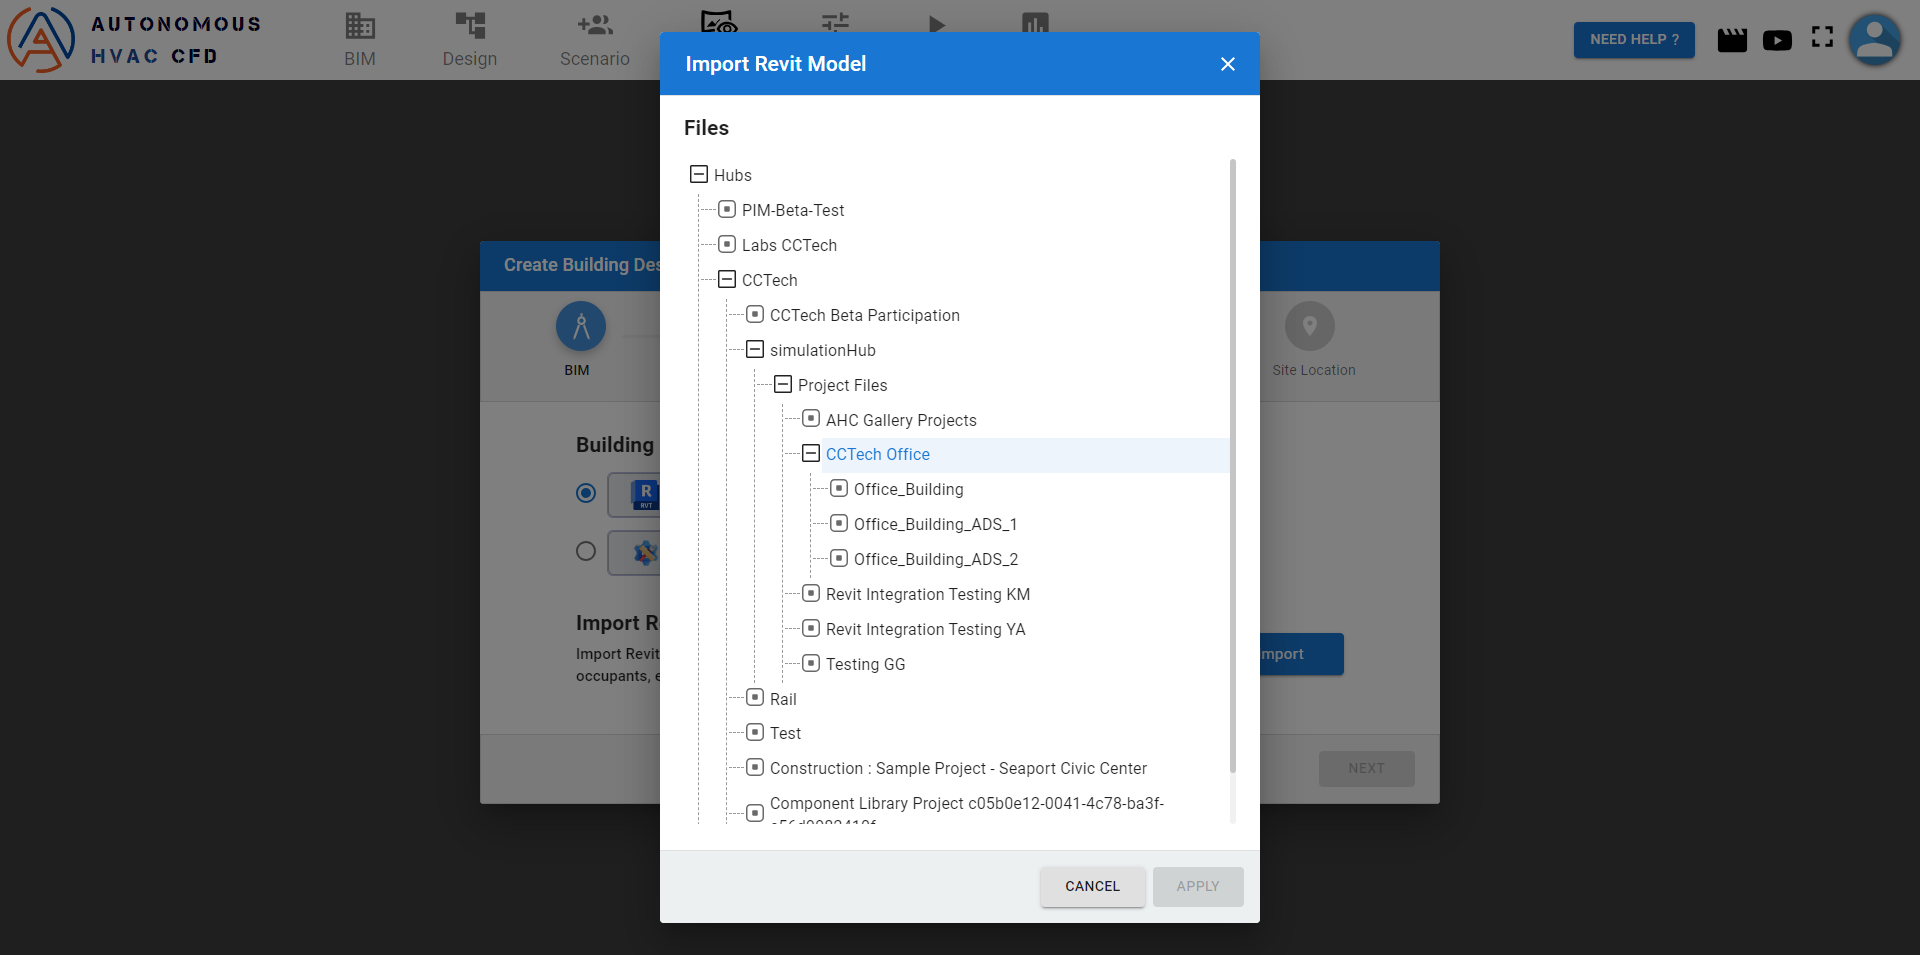Expand Revit Integration Testing KM folder
Screen dimensions: 1920x955
pyautogui.click(x=811, y=594)
